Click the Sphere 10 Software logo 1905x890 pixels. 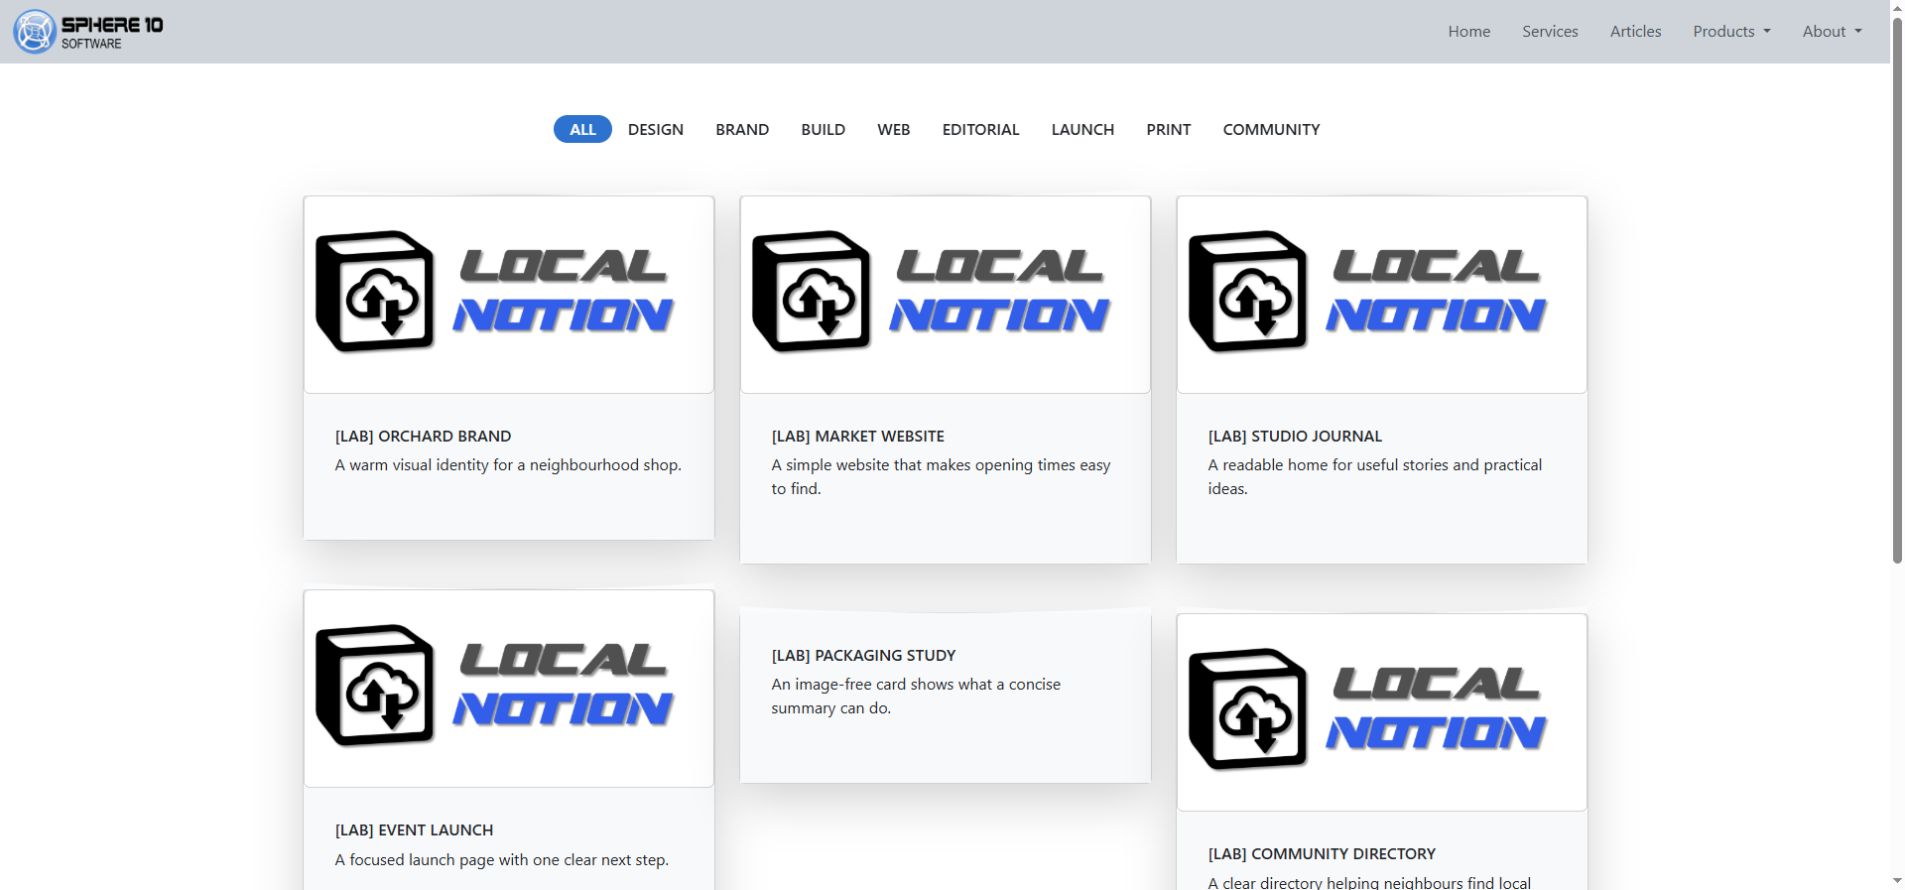pyautogui.click(x=88, y=32)
